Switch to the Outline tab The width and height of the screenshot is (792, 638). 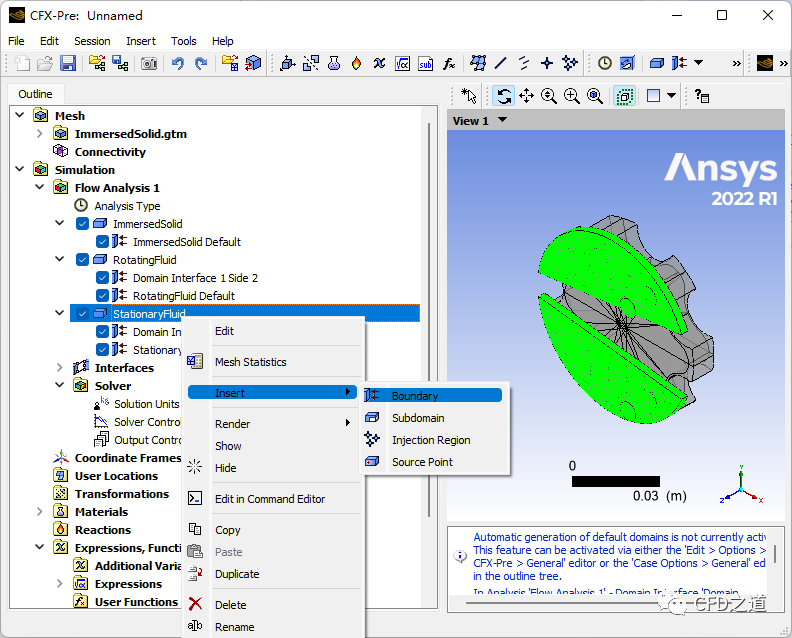click(35, 94)
